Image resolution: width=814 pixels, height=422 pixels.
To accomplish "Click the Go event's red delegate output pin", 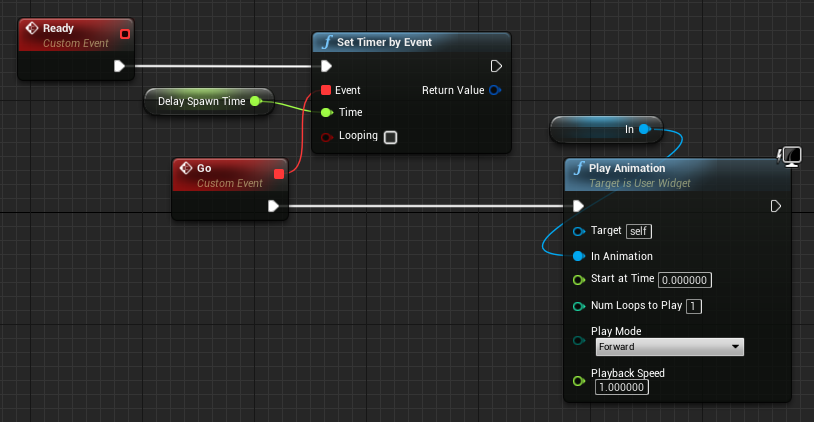I will point(279,174).
